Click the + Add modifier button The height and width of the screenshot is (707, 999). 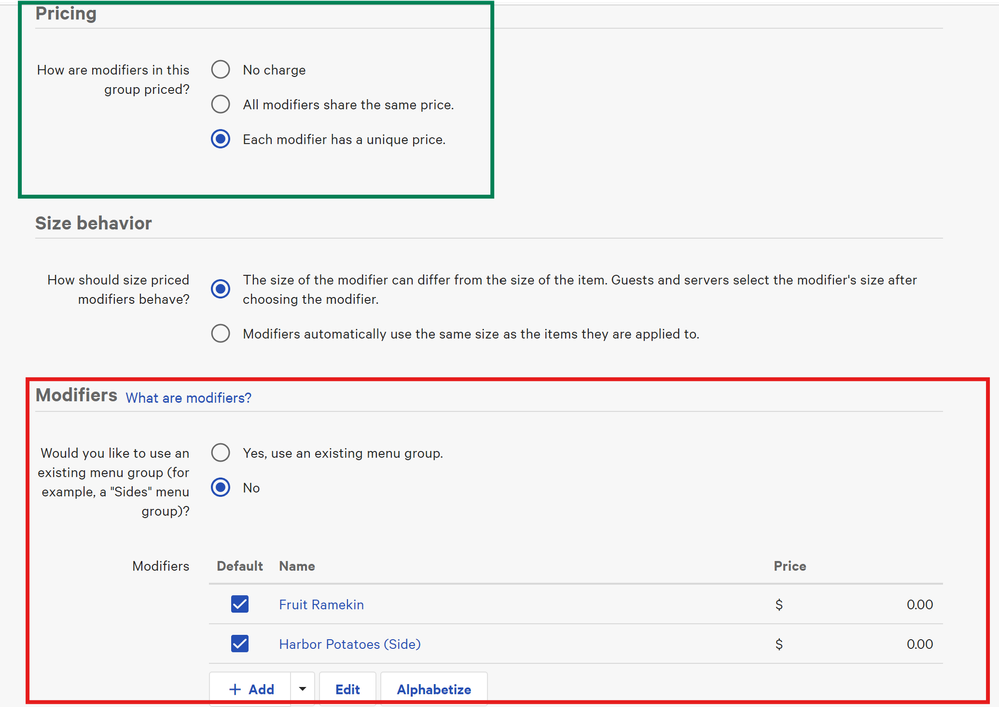tap(251, 689)
